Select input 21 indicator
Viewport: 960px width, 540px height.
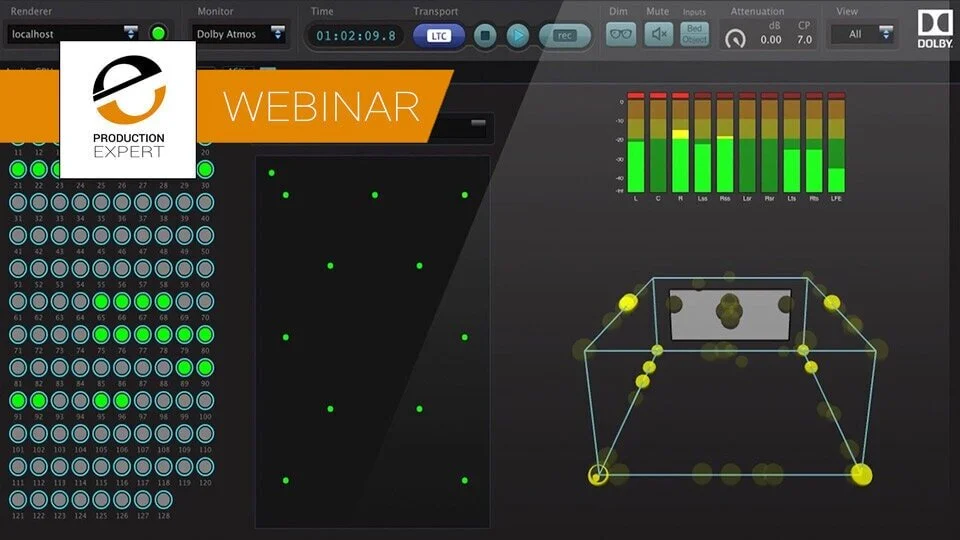[18, 169]
